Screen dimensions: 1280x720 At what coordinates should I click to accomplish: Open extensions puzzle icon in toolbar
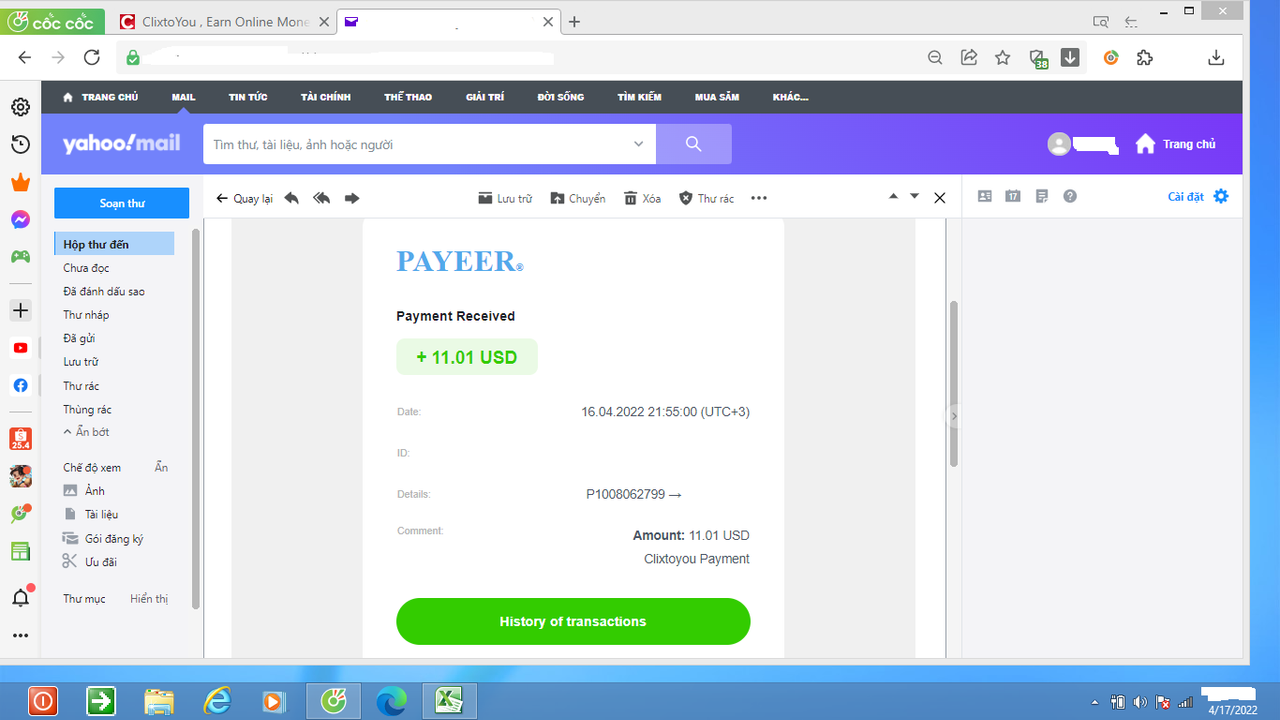point(1145,58)
